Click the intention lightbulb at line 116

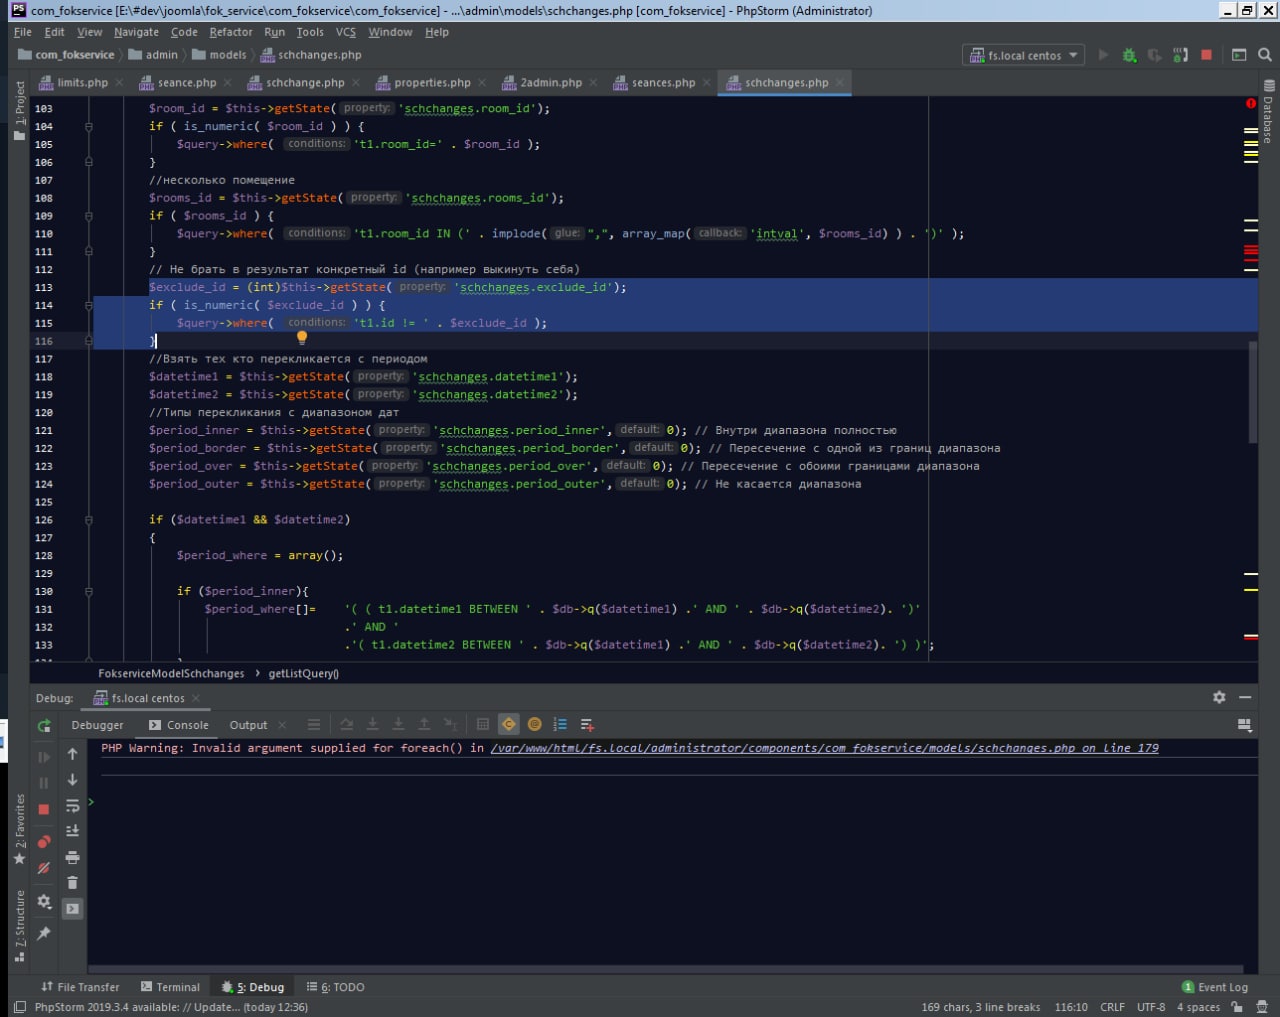(x=302, y=338)
